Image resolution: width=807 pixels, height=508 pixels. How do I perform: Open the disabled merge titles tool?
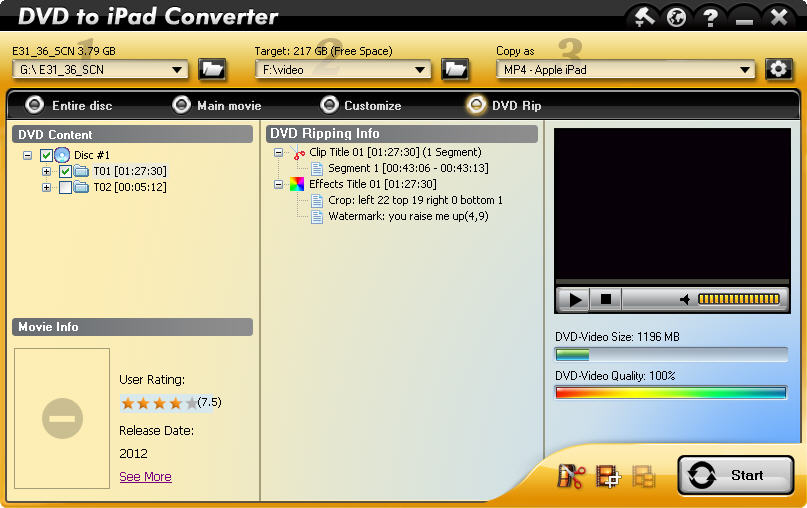pos(643,476)
